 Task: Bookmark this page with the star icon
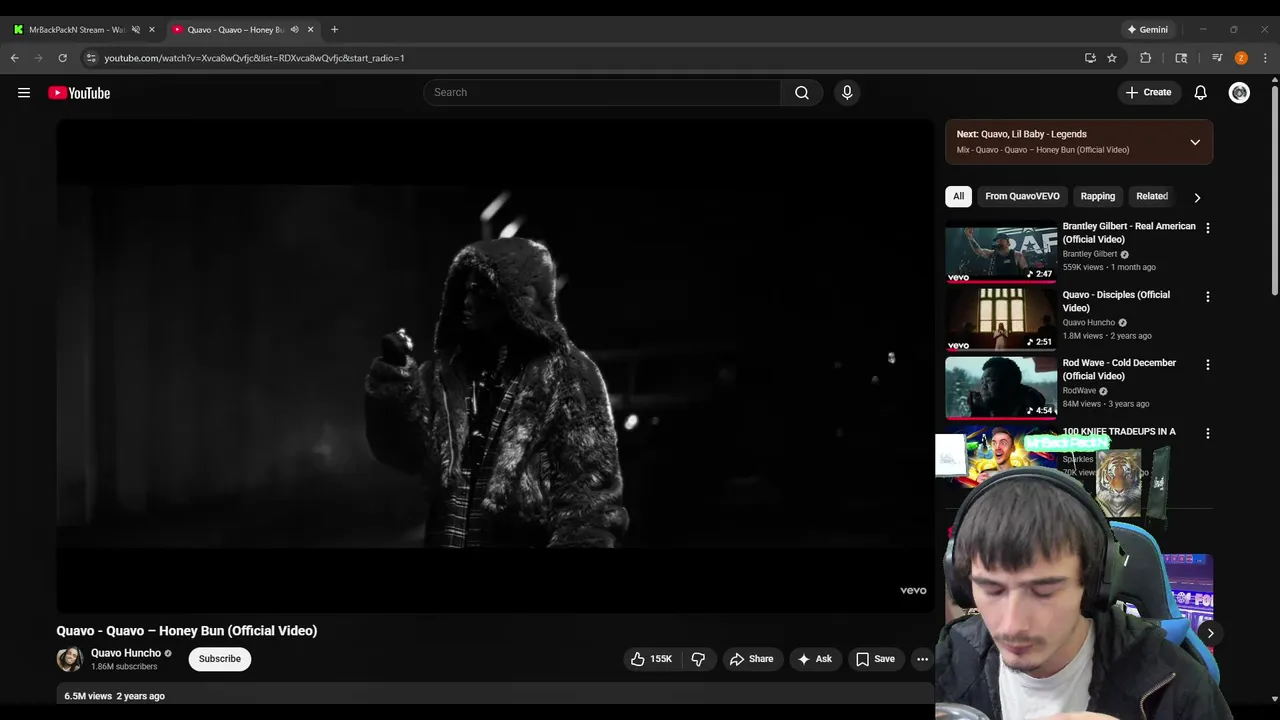pos(1112,58)
